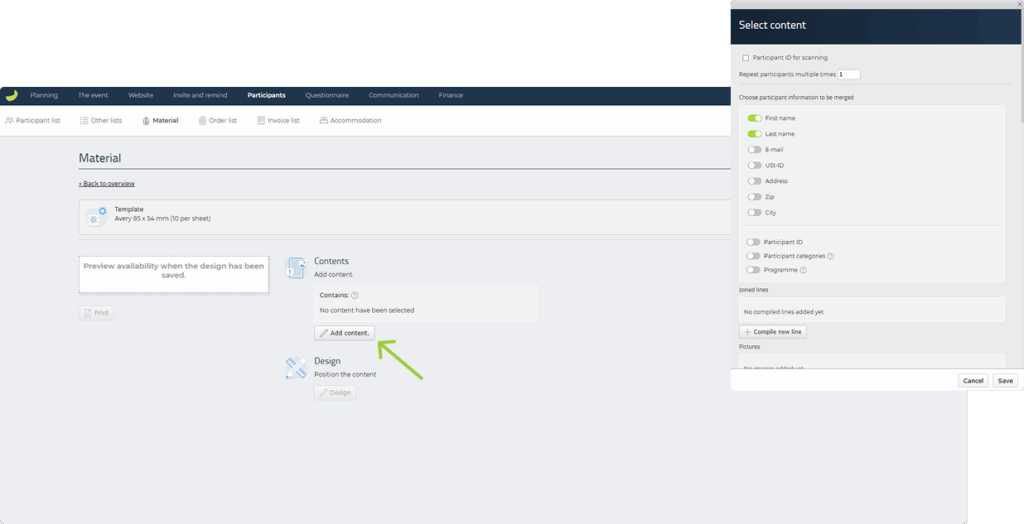Screen dimensions: 1024x524
Task: Enable the E-mail toggle
Action: (754, 150)
